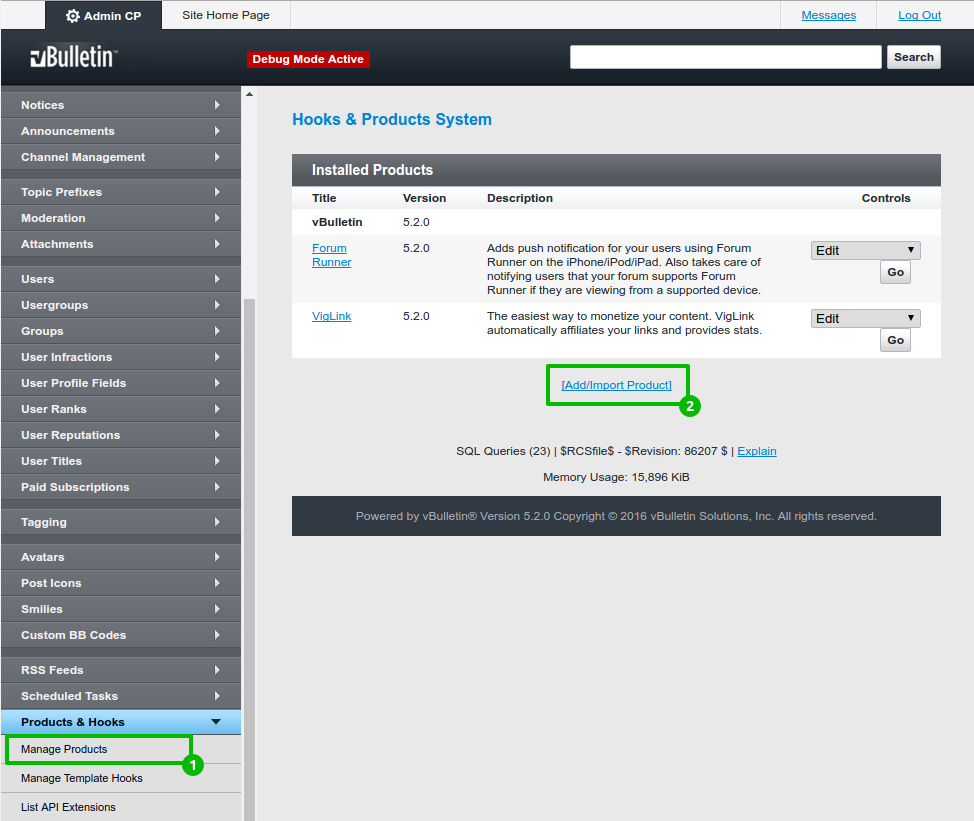This screenshot has width=974, height=821.
Task: Expand the Moderation menu section
Action: (x=121, y=218)
